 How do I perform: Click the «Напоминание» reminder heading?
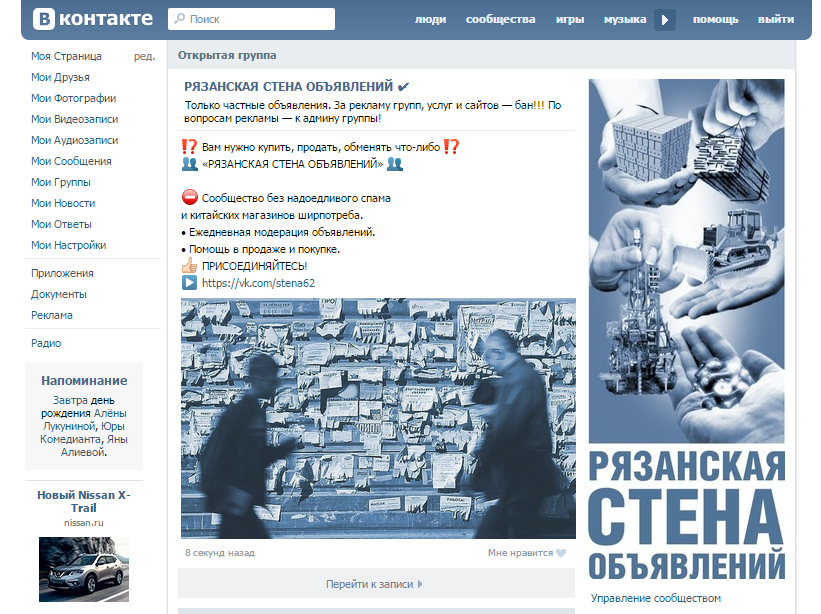(x=84, y=381)
